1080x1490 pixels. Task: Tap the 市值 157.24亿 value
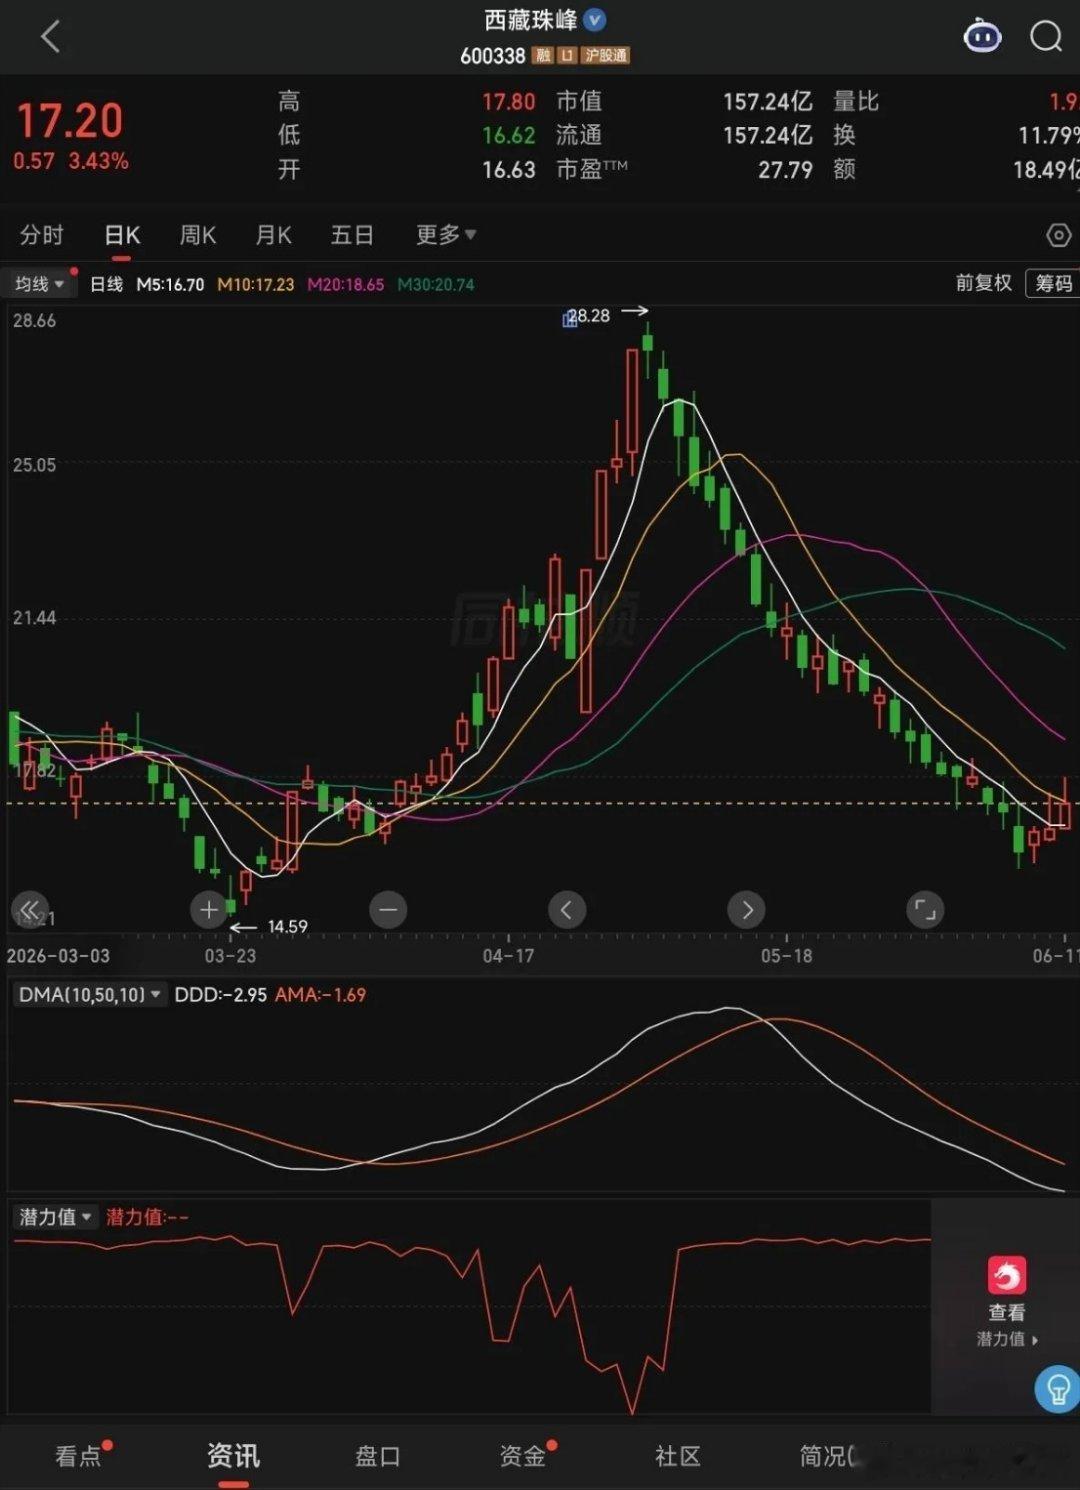pos(767,101)
